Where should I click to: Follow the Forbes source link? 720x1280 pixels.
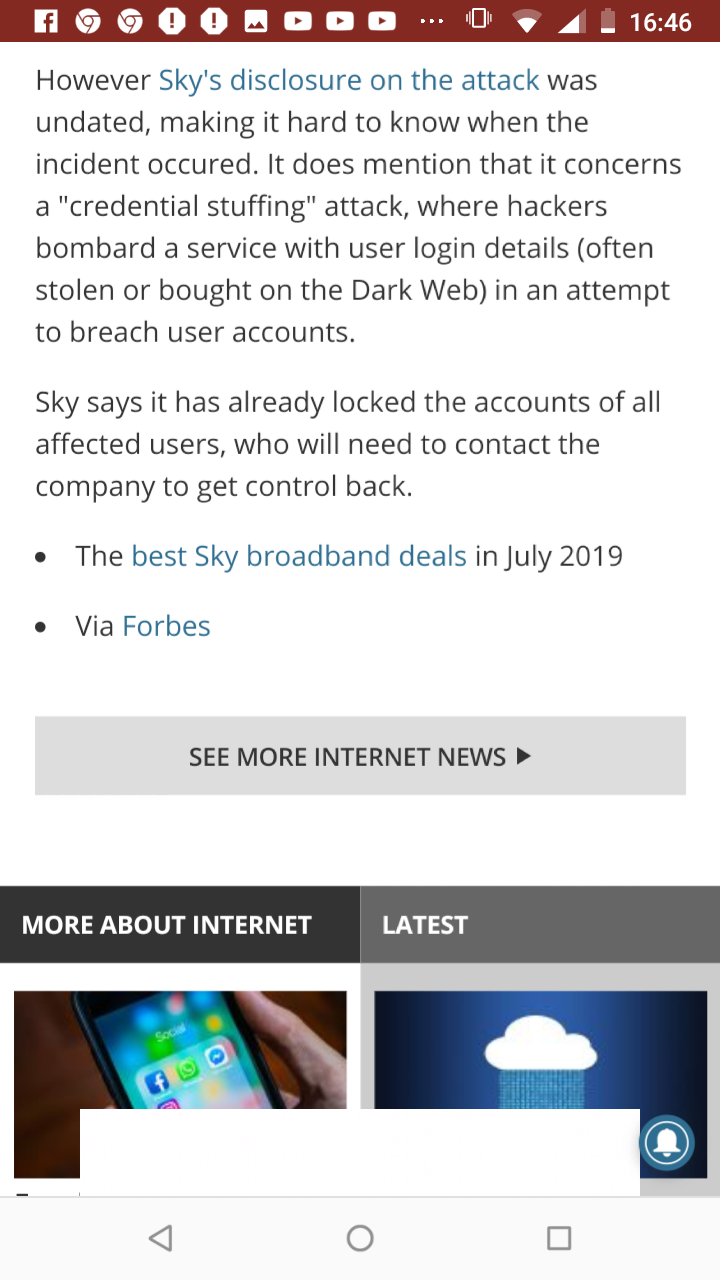[x=166, y=626]
